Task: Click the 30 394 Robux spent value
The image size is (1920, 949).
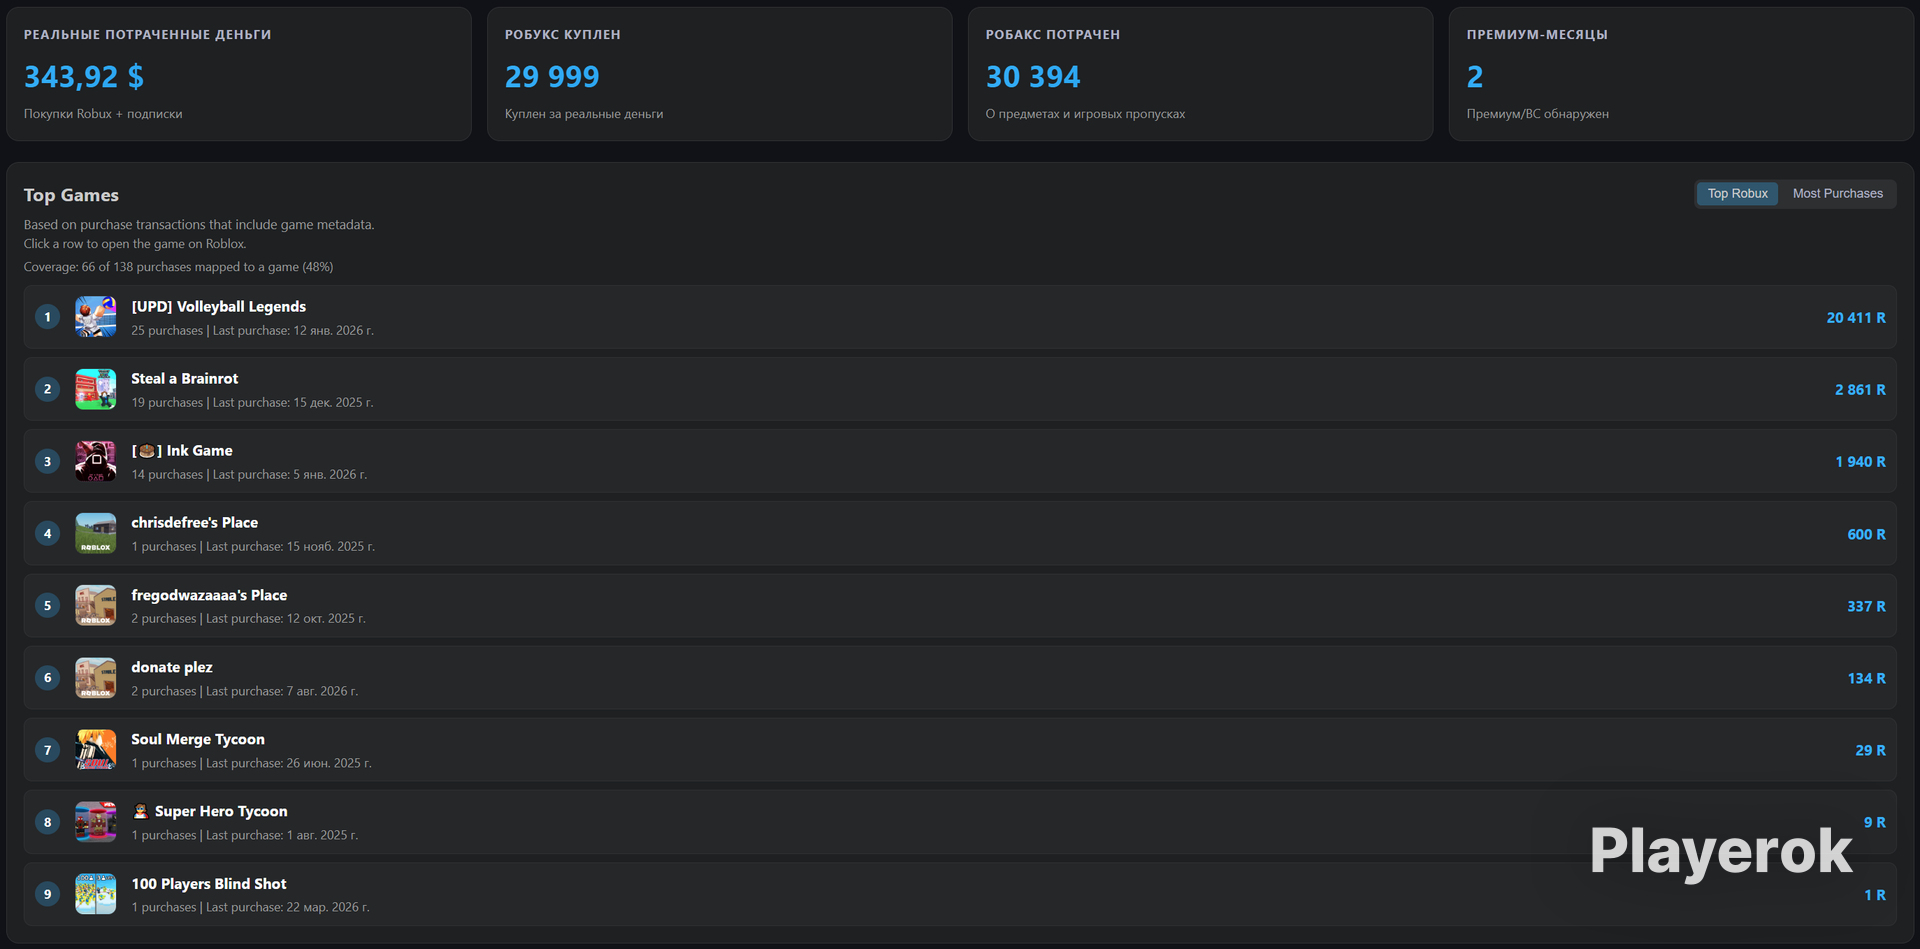Action: point(1033,77)
